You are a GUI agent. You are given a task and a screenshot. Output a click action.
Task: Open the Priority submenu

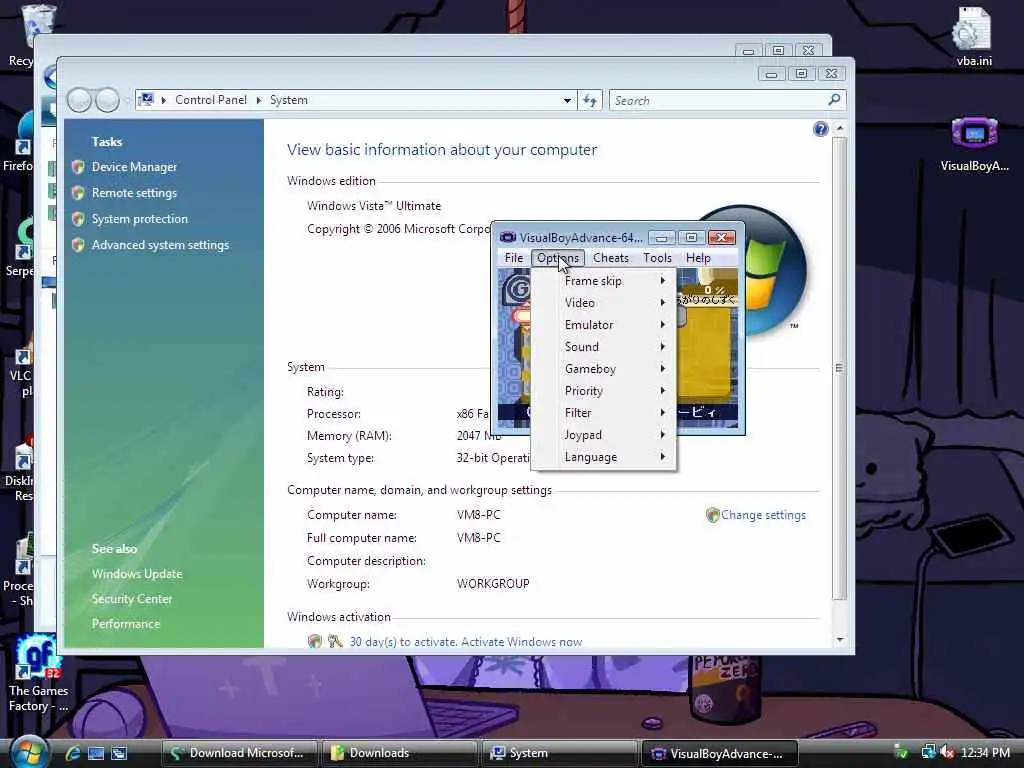coord(604,391)
